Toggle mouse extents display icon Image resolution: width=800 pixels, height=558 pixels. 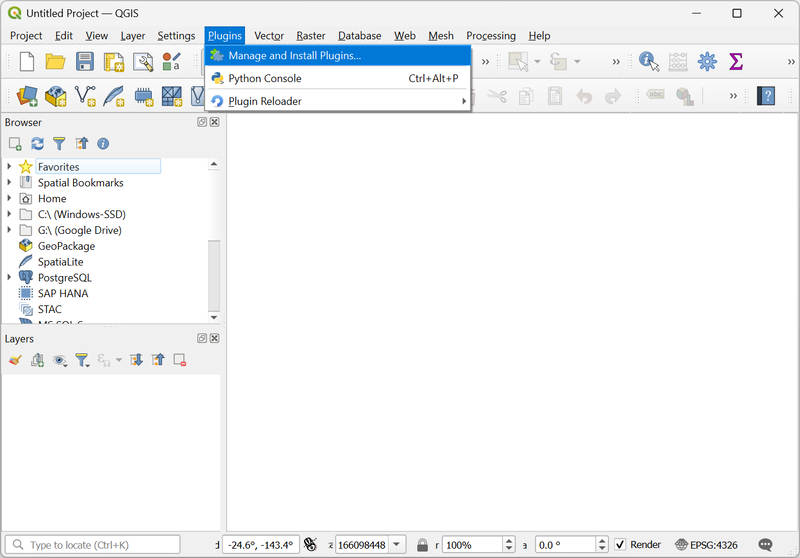(310, 545)
